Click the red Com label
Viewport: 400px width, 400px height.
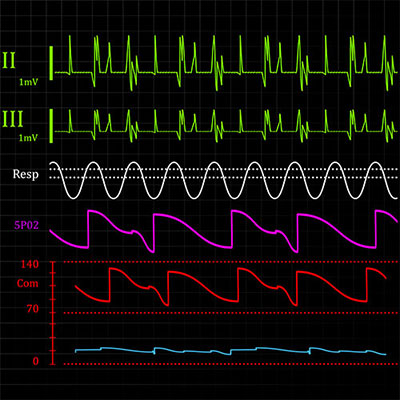28,284
